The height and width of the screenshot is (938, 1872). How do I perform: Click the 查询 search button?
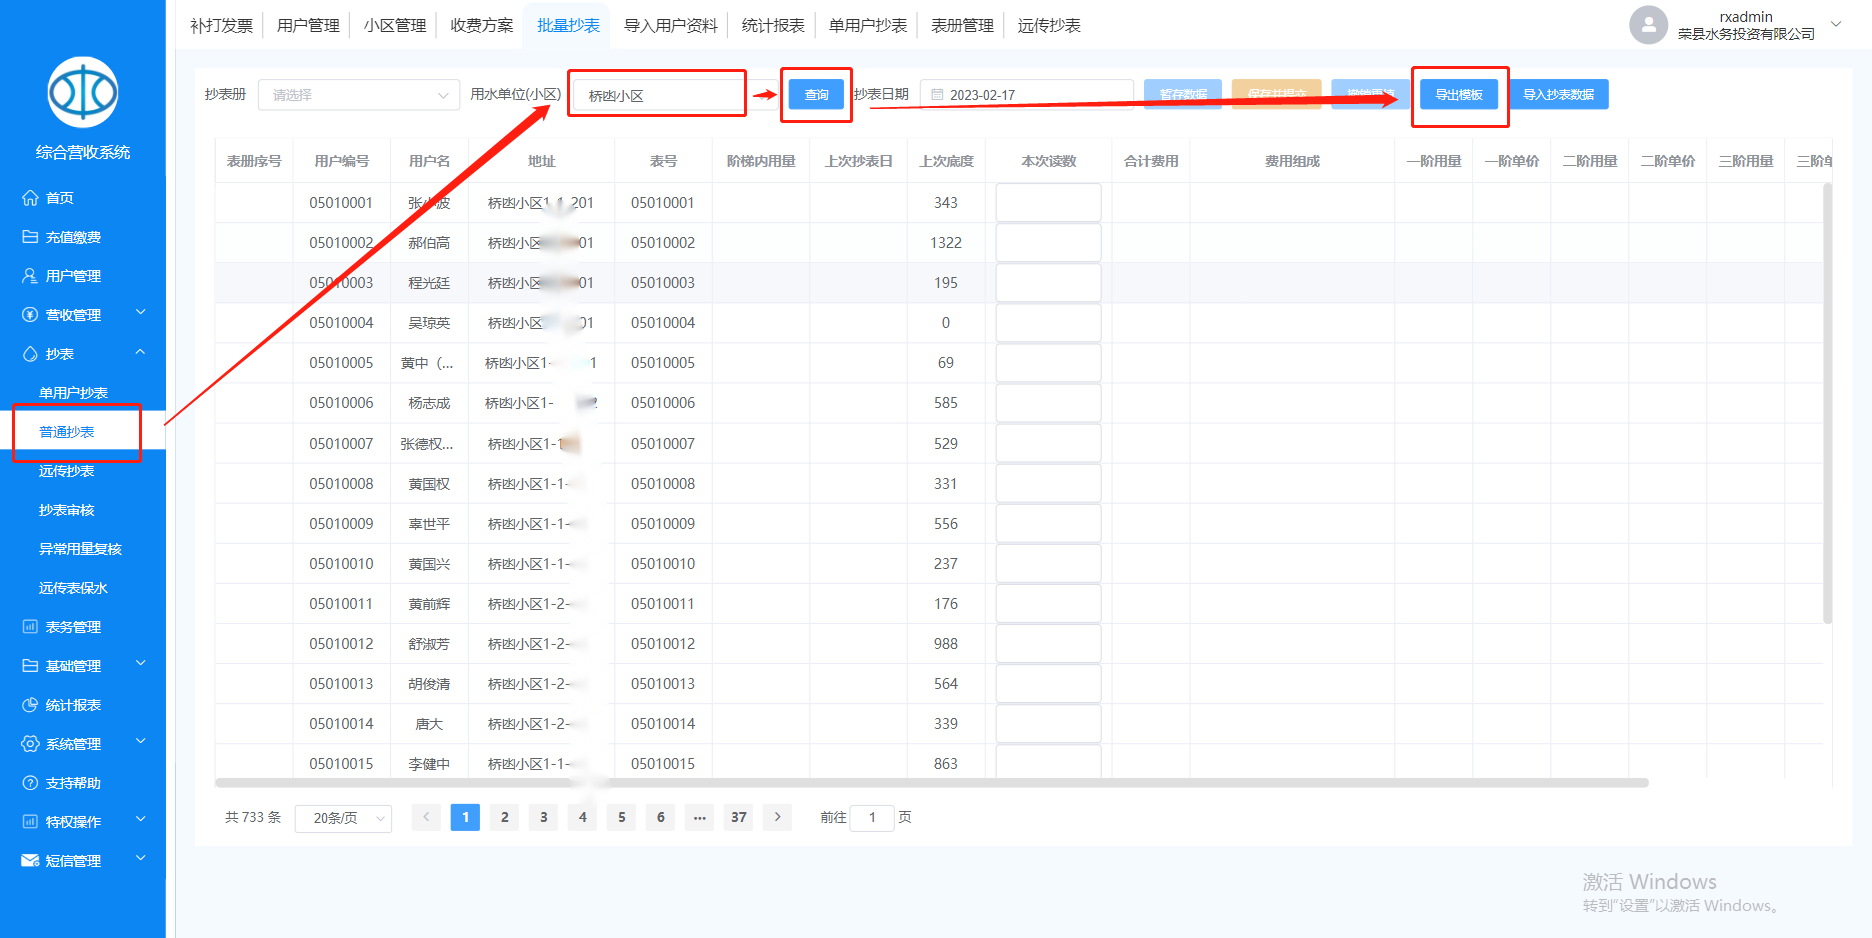817,94
